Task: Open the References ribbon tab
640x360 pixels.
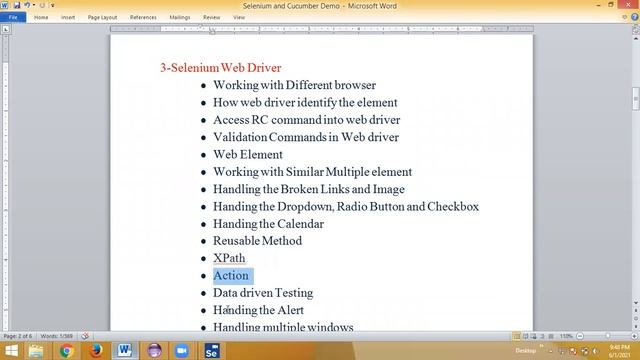Action: [143, 18]
